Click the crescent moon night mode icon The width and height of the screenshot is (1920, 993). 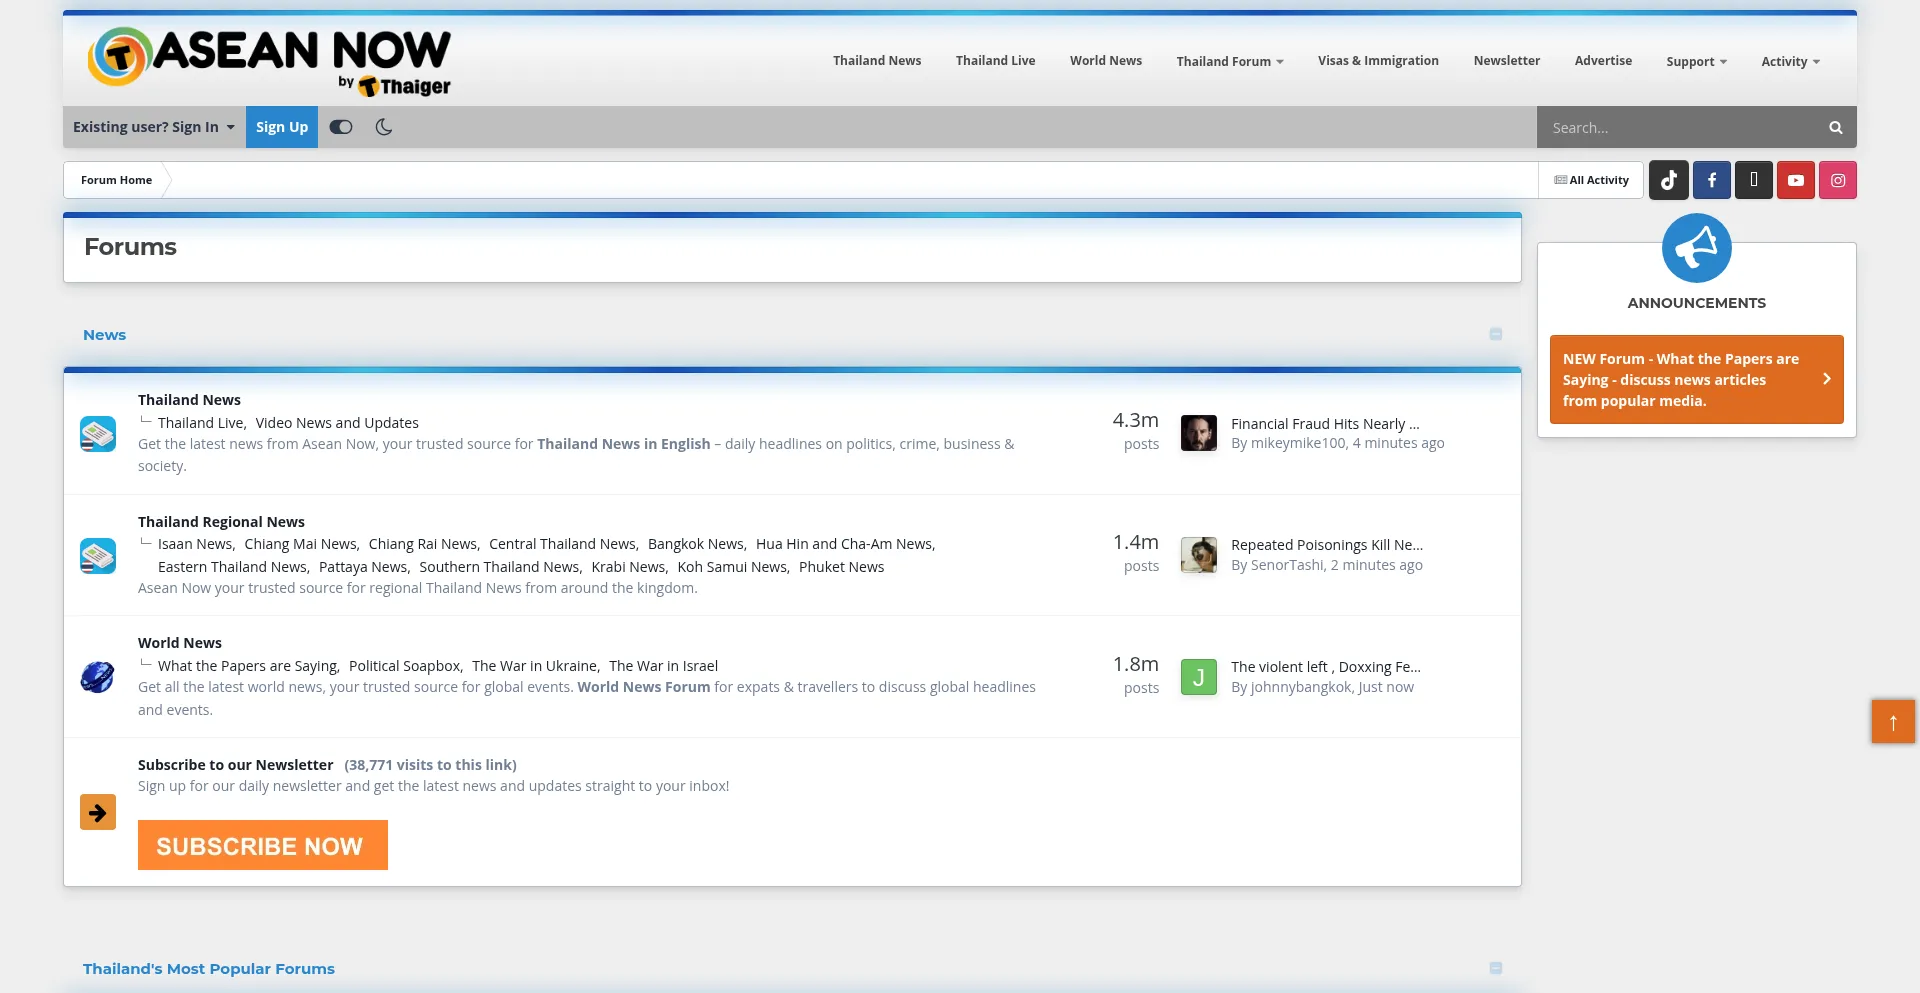pos(384,127)
